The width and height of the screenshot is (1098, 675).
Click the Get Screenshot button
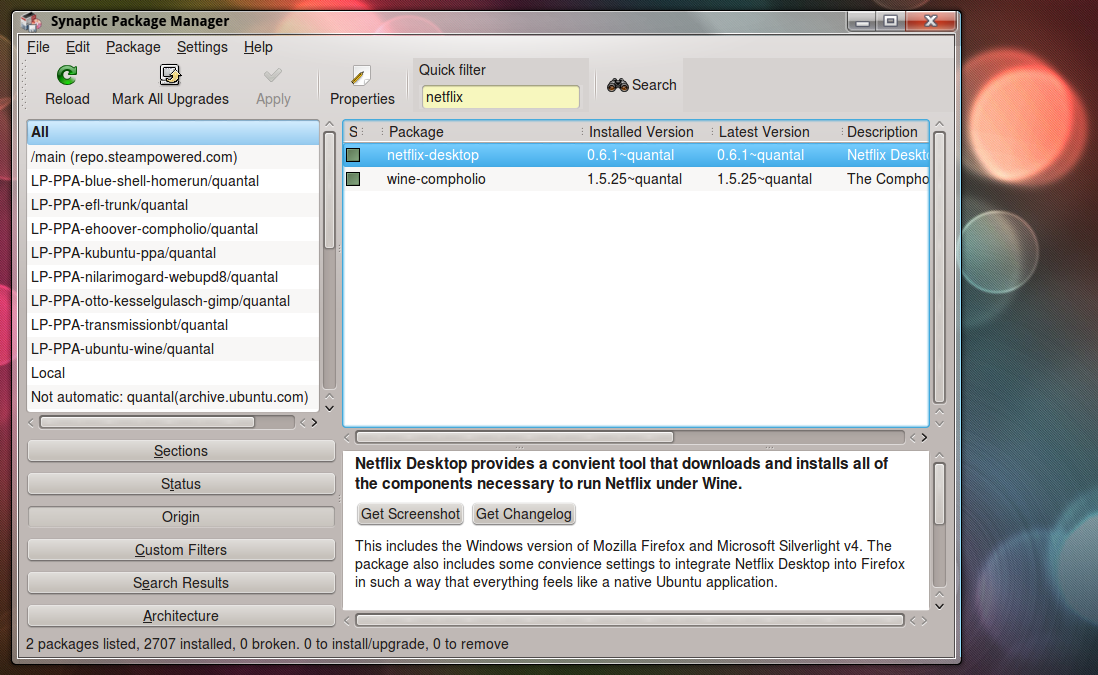point(410,514)
